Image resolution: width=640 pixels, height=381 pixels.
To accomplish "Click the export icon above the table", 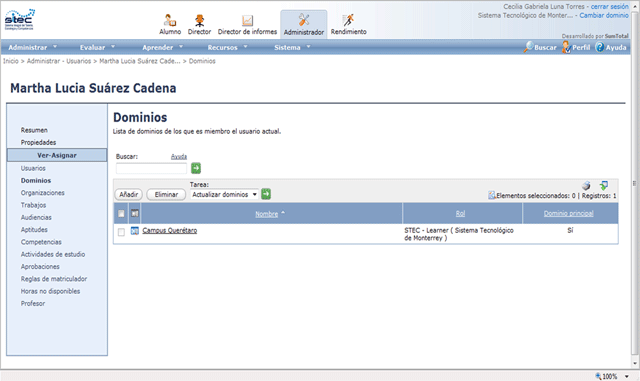I will (604, 185).
